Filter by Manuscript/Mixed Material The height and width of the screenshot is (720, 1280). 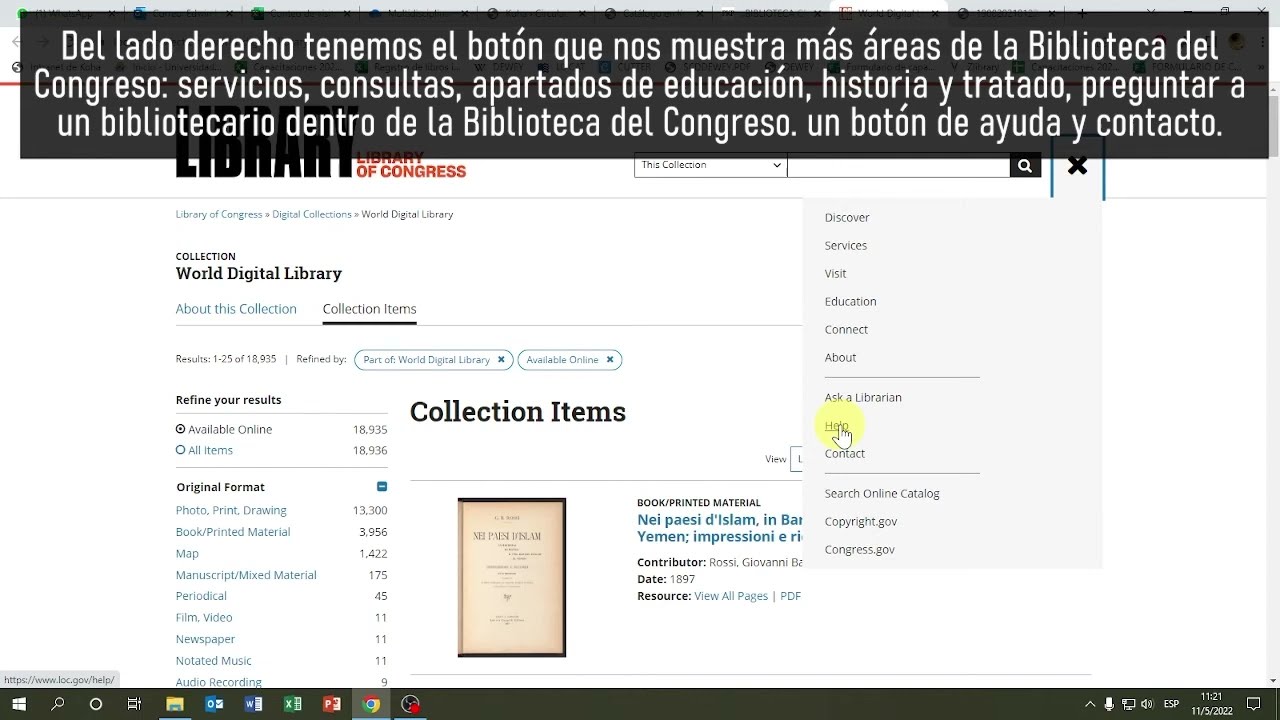pyautogui.click(x=246, y=575)
